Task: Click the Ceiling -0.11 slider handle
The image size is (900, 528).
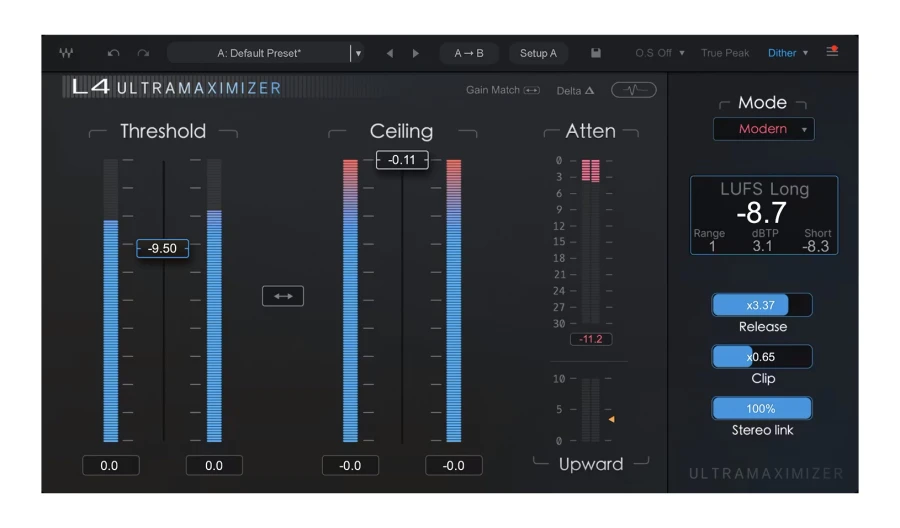Action: pyautogui.click(x=402, y=160)
